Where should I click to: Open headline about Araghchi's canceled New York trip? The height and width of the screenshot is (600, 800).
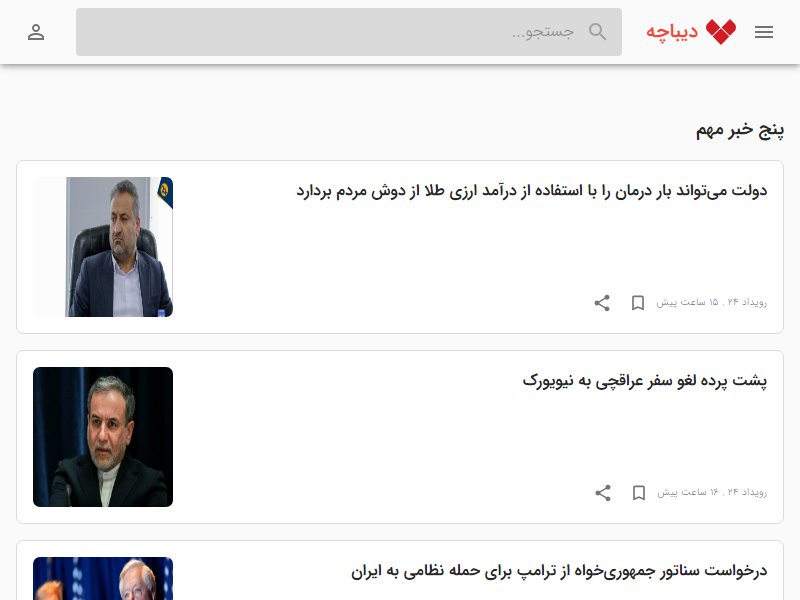(645, 381)
